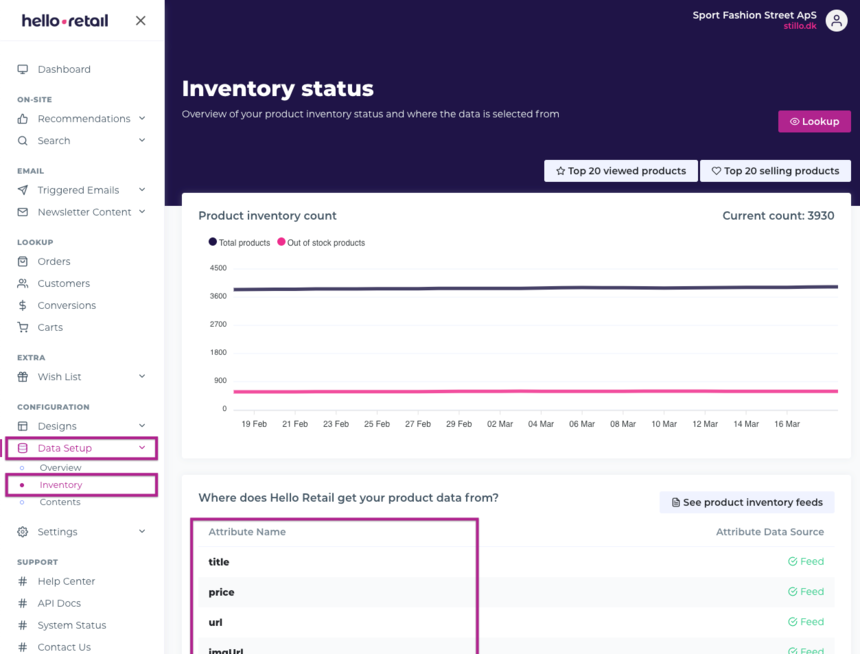This screenshot has height=654, width=860.
Task: Toggle the Total products legend series
Action: click(x=239, y=243)
